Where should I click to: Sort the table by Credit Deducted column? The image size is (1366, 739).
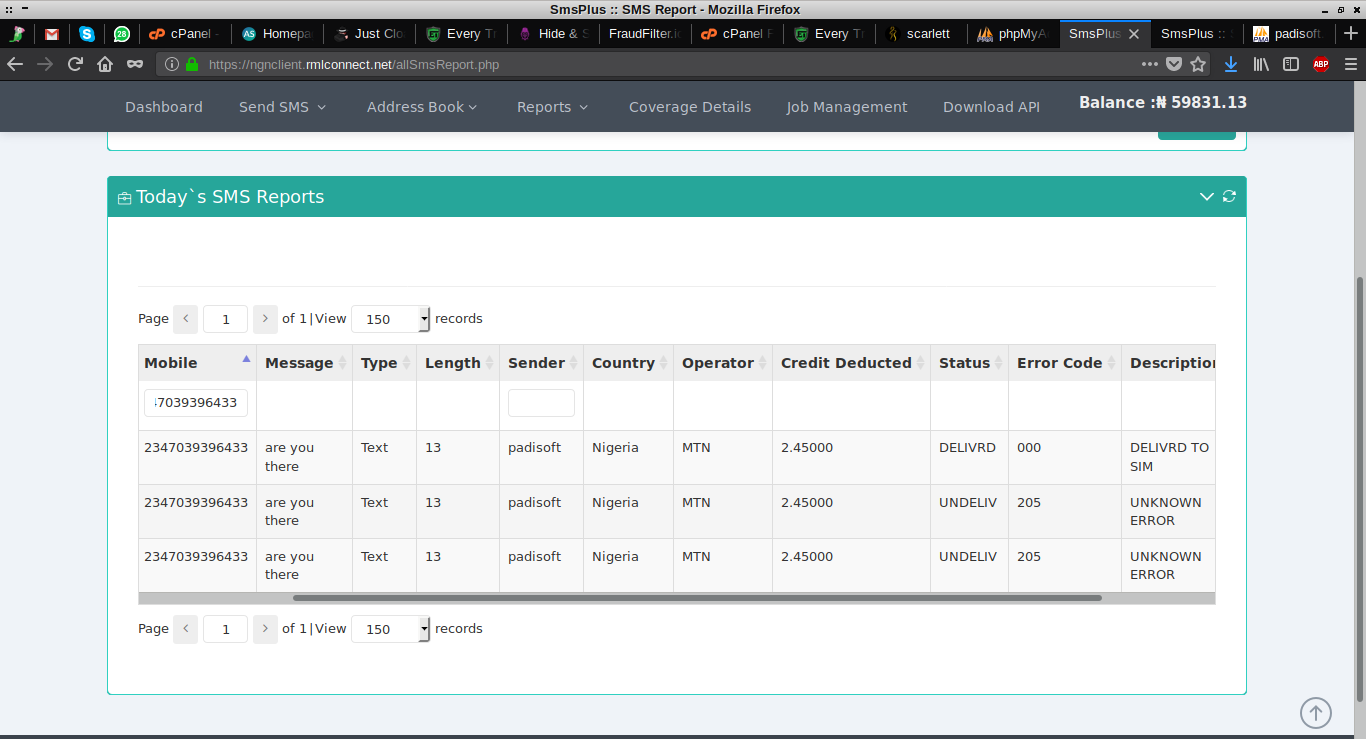point(851,363)
